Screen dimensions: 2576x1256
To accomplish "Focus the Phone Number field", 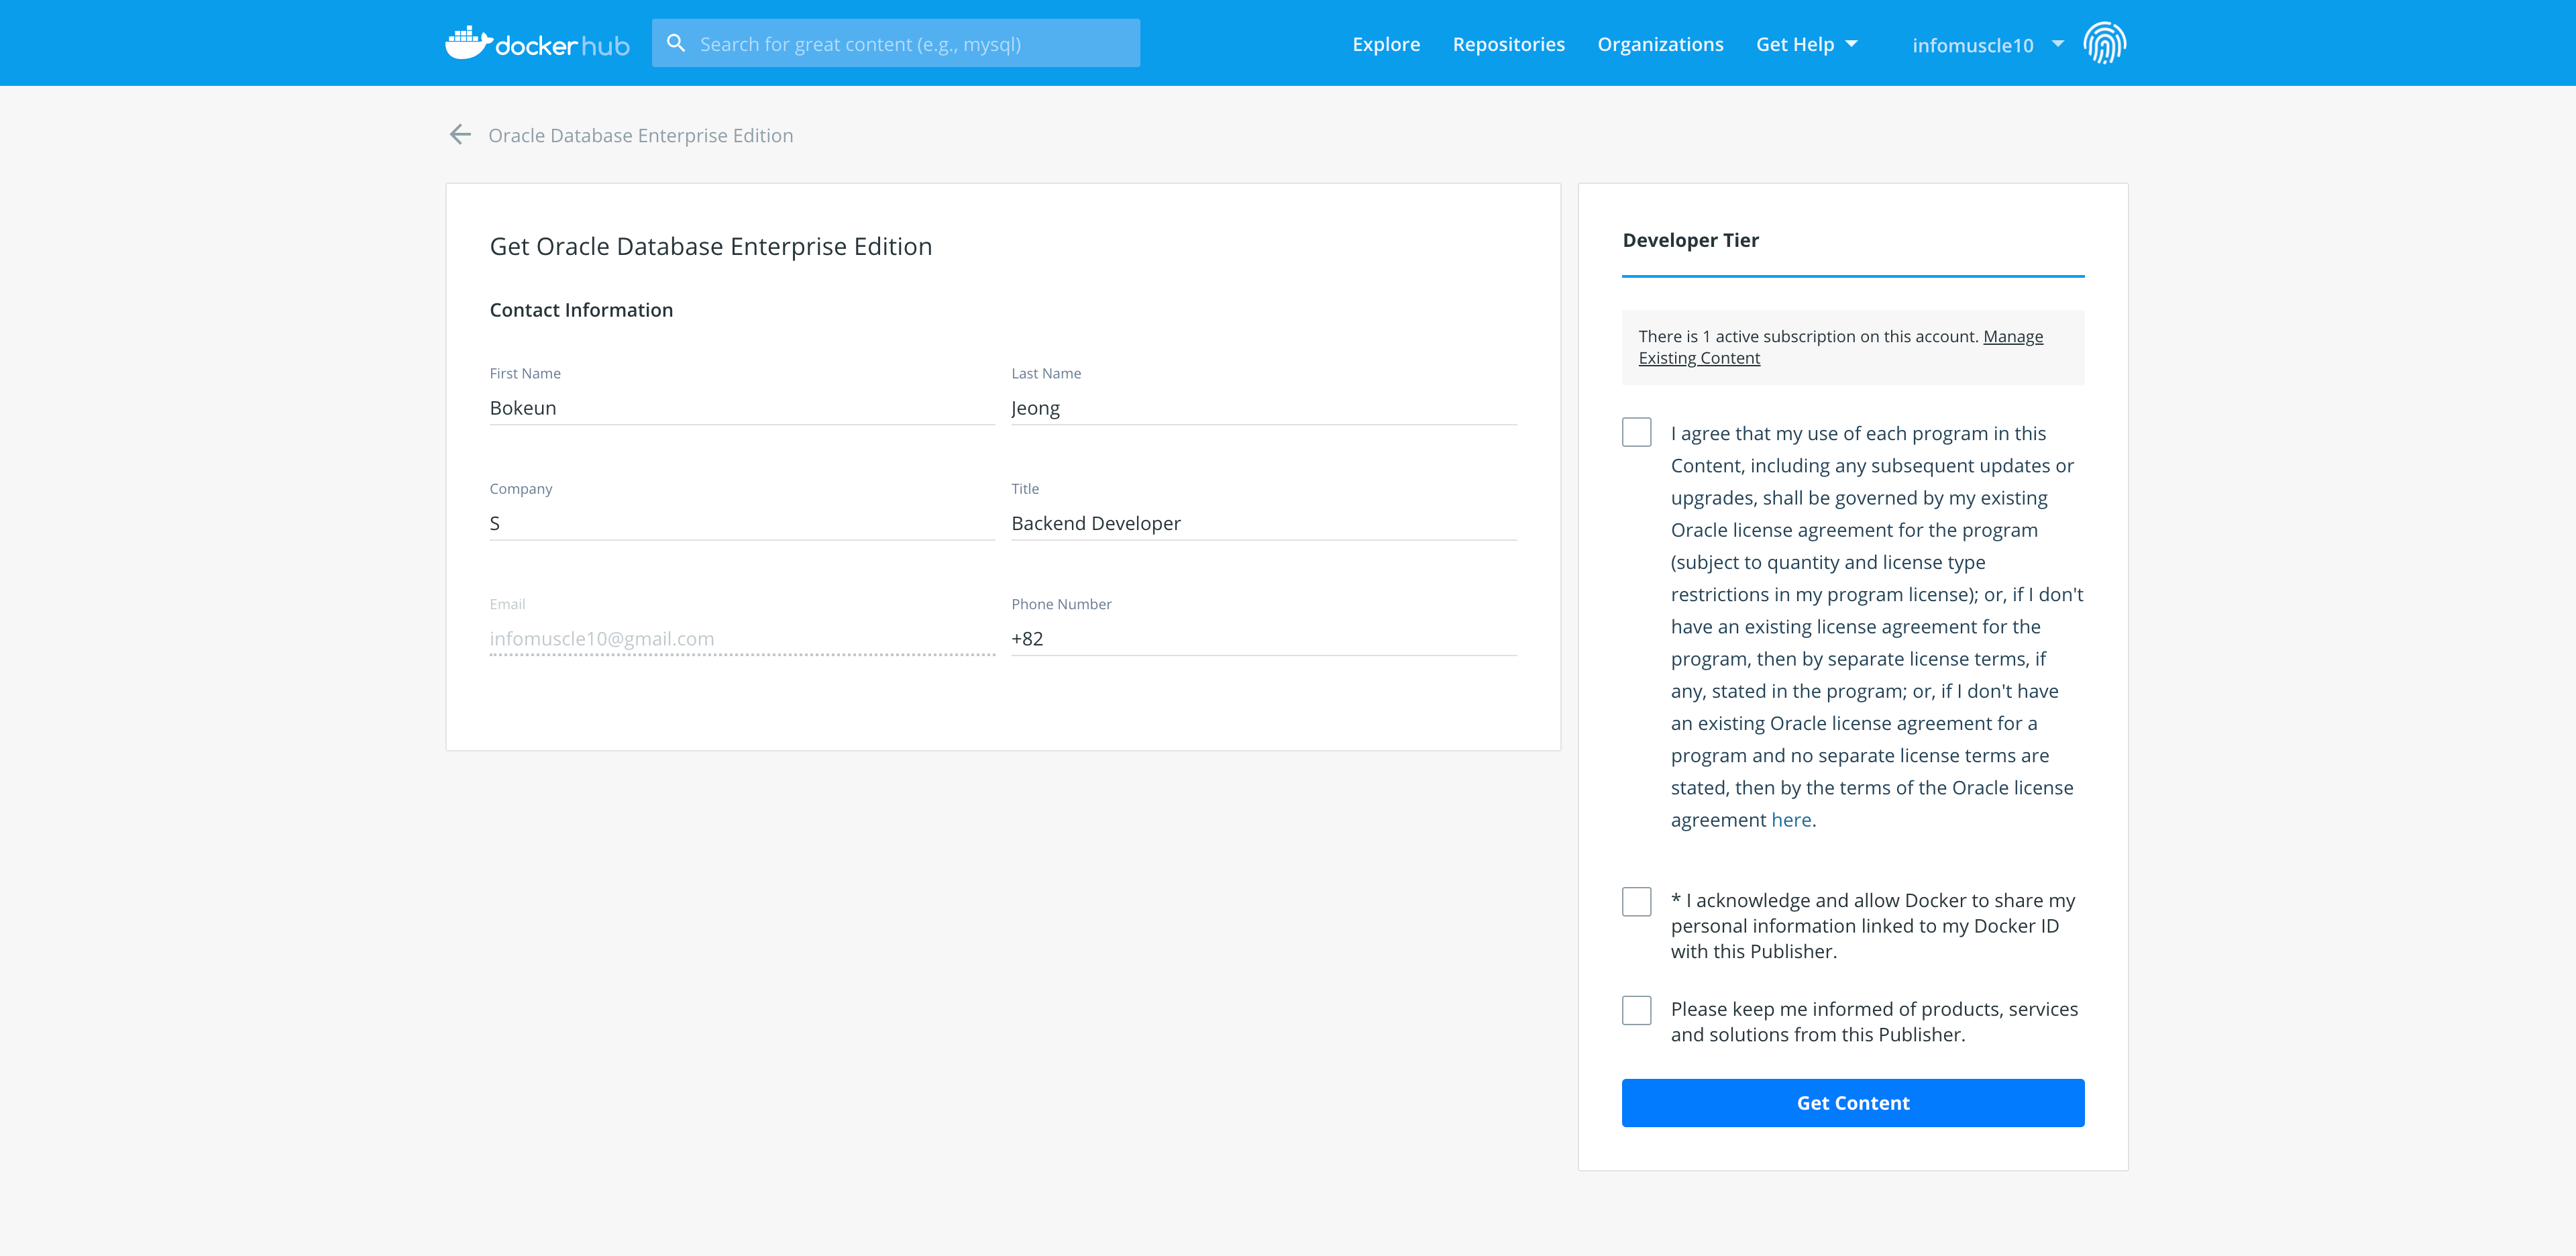I will coord(1263,639).
